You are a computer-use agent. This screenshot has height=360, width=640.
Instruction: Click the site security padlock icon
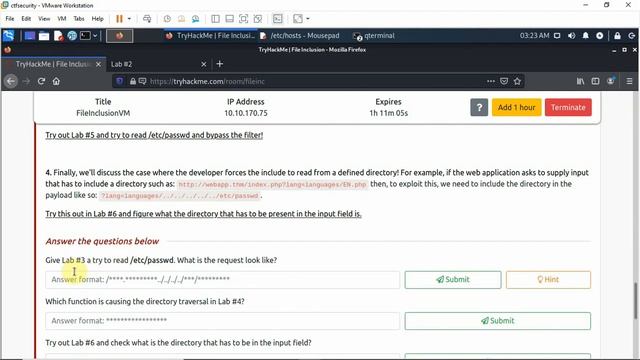133,81
